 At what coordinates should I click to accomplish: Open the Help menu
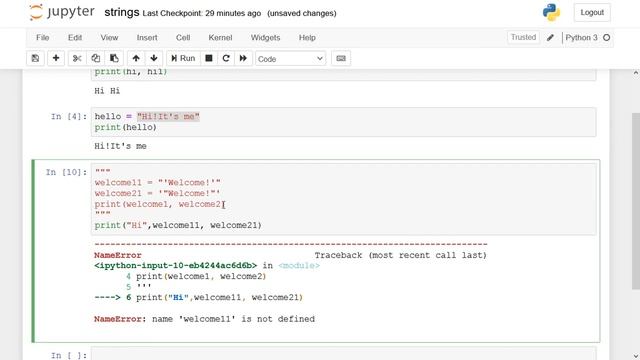tap(307, 38)
